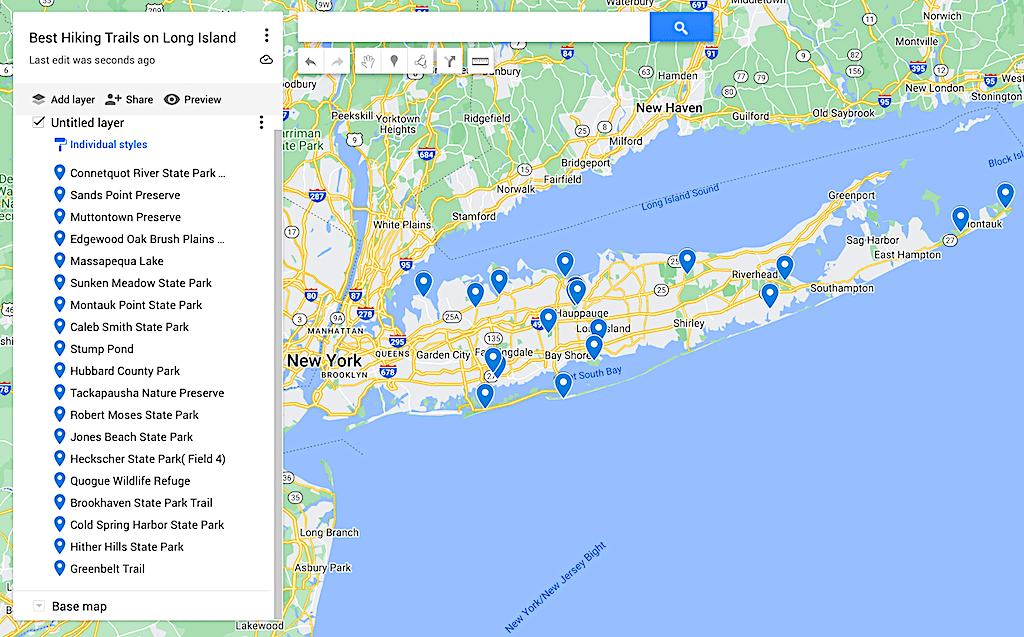Click the cloud save status icon

point(266,60)
